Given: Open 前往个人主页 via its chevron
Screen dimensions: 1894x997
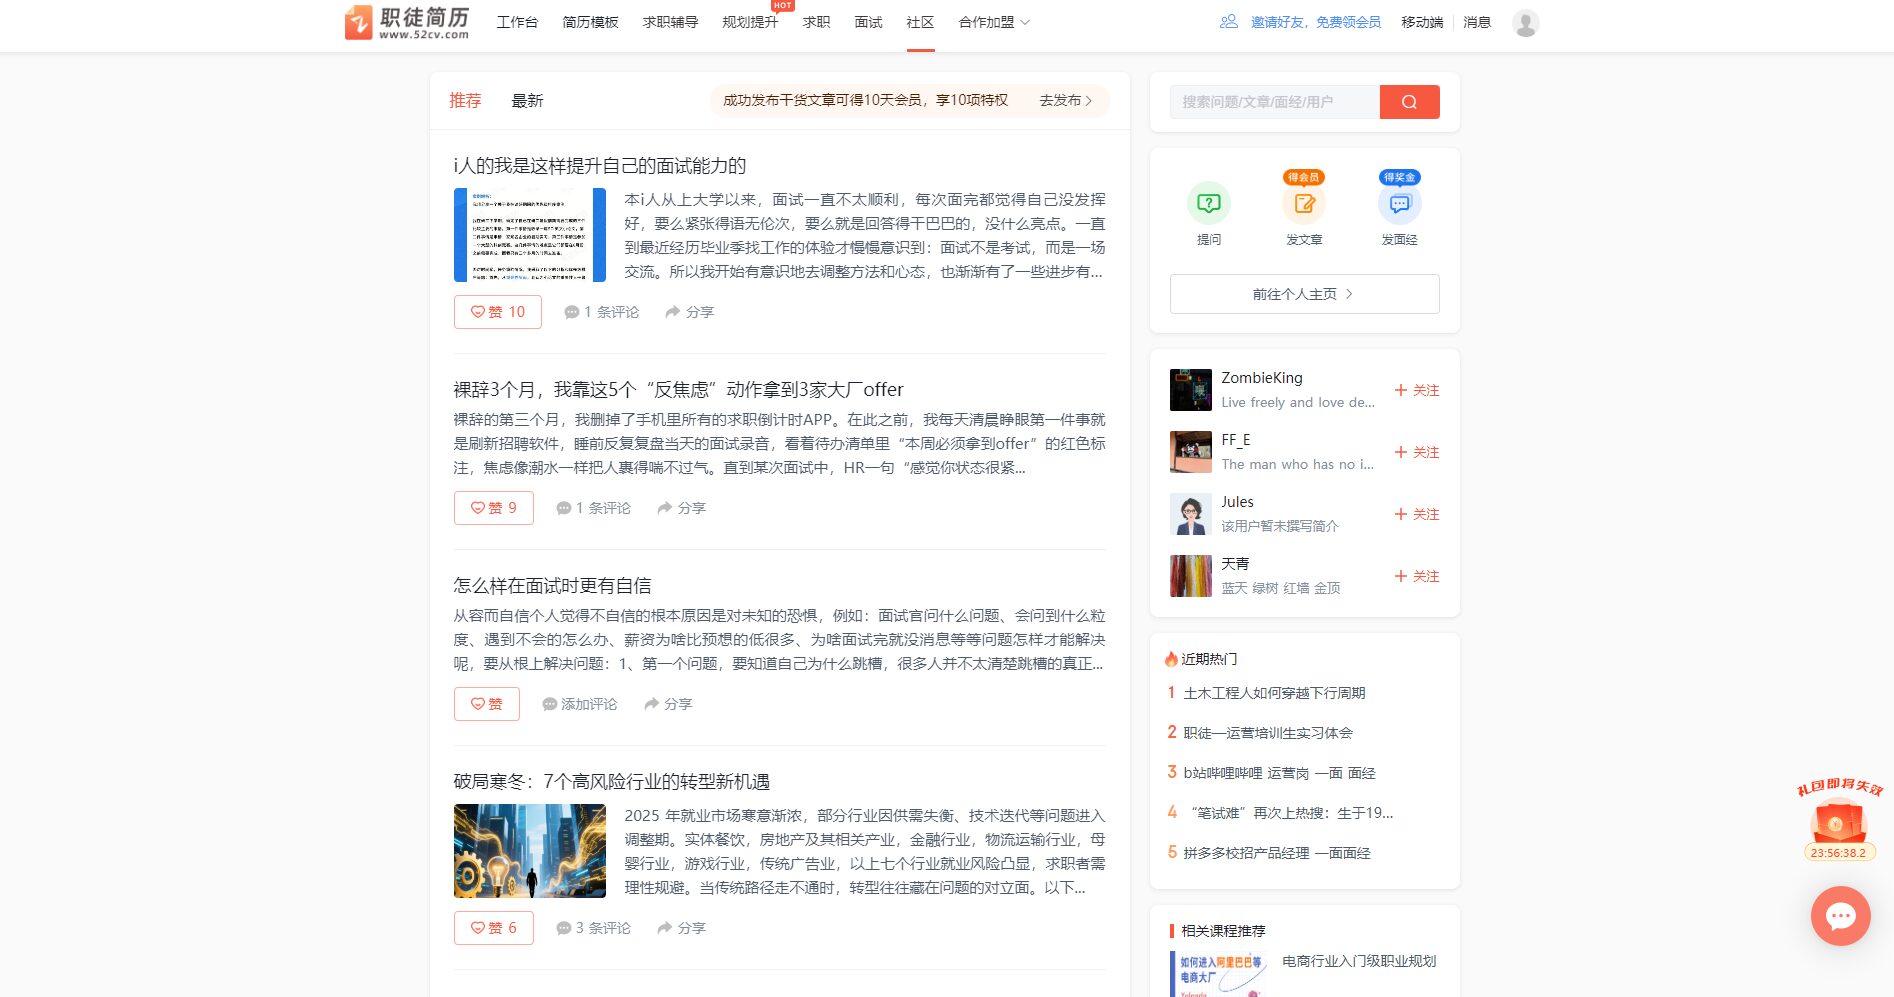Looking at the screenshot, I should click(x=1349, y=294).
